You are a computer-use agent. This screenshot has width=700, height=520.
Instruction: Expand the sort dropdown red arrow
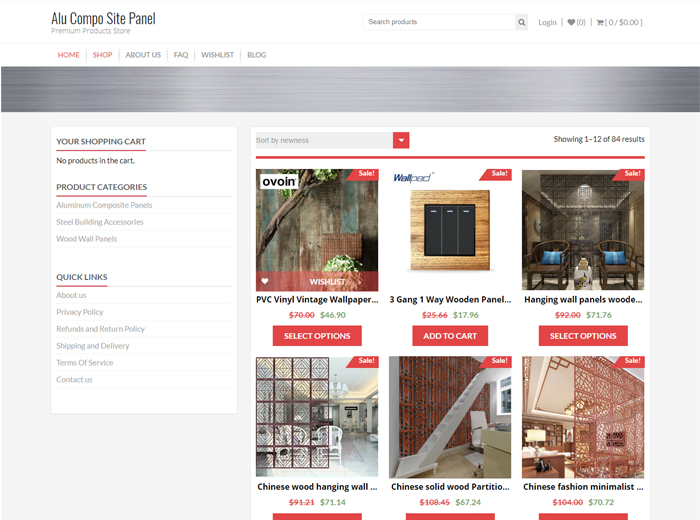tap(401, 141)
